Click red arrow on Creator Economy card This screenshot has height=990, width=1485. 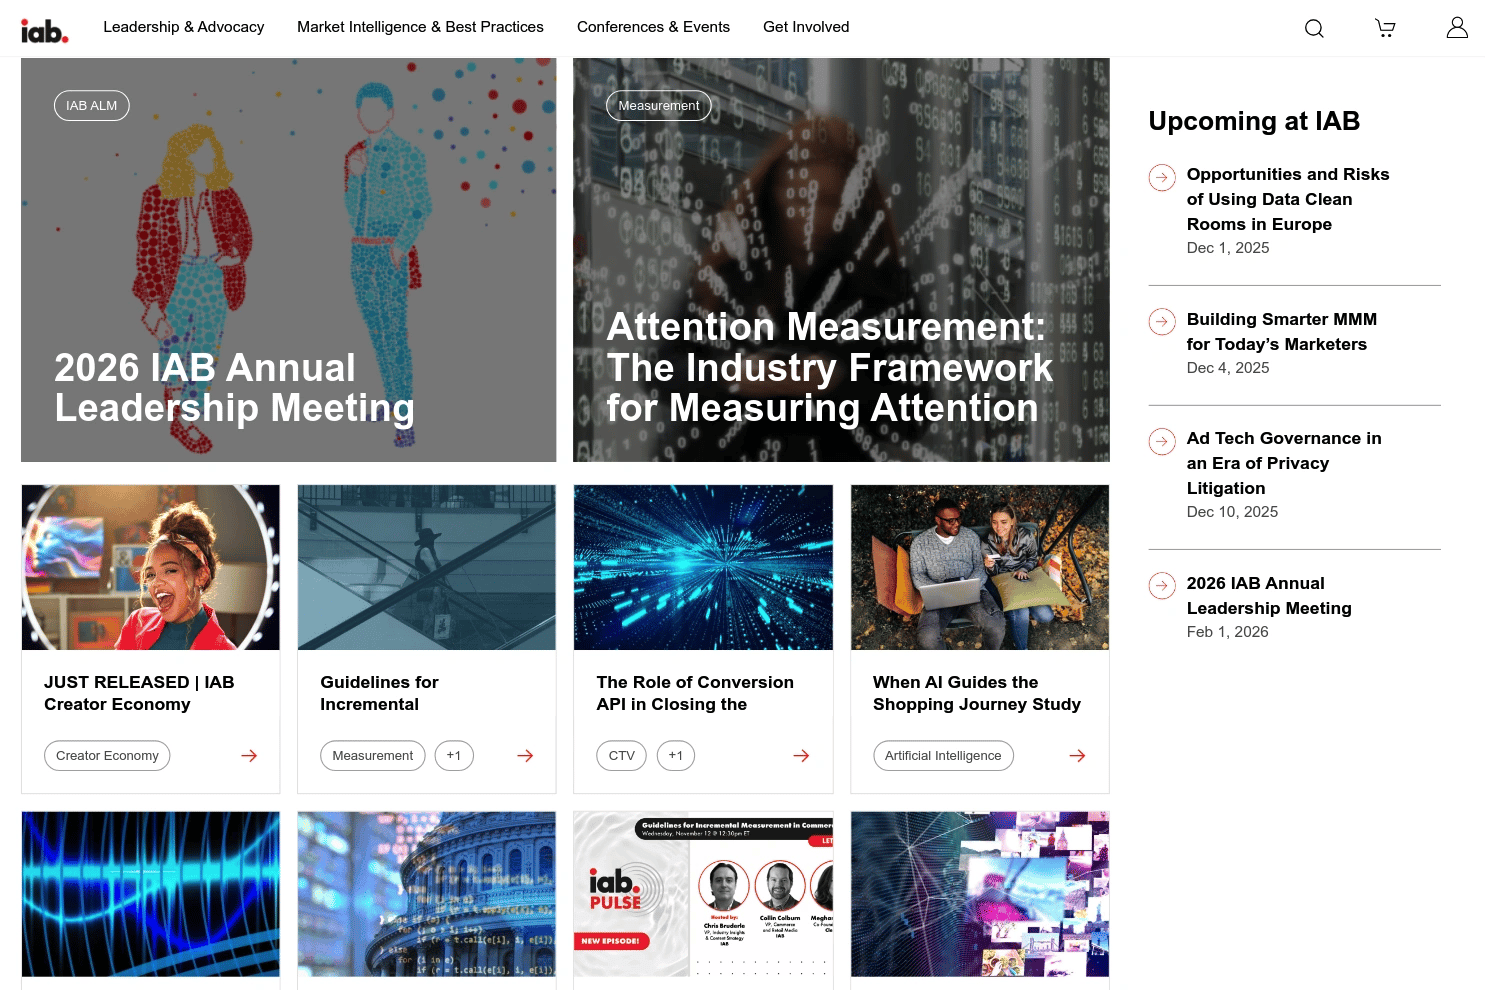pyautogui.click(x=249, y=756)
